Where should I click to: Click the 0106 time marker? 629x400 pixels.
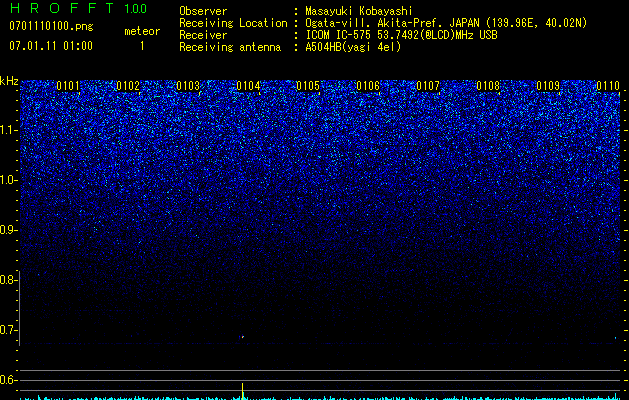(368, 86)
